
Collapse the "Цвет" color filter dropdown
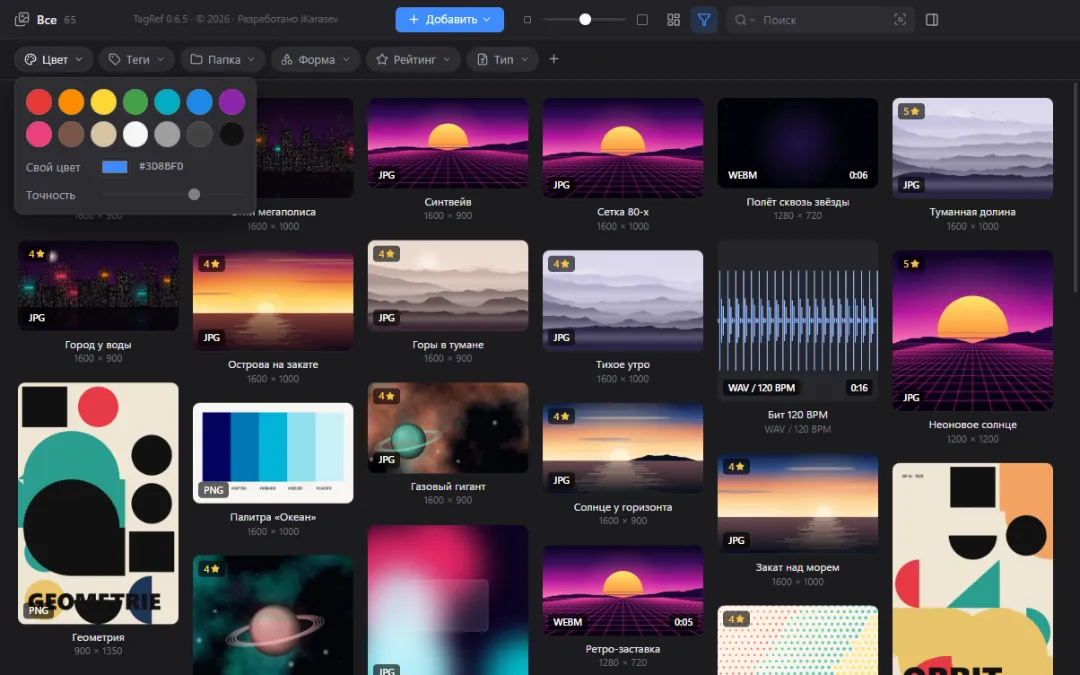tap(54, 60)
